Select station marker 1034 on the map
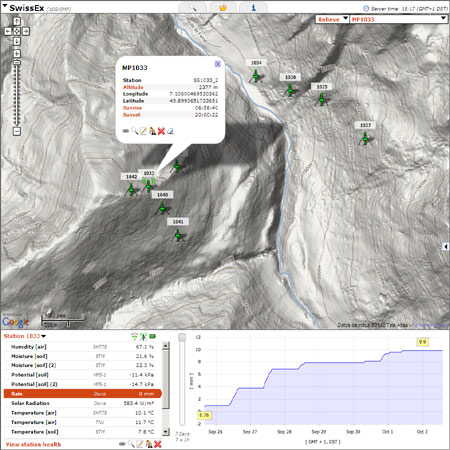This screenshot has width=450, height=450. [256, 76]
